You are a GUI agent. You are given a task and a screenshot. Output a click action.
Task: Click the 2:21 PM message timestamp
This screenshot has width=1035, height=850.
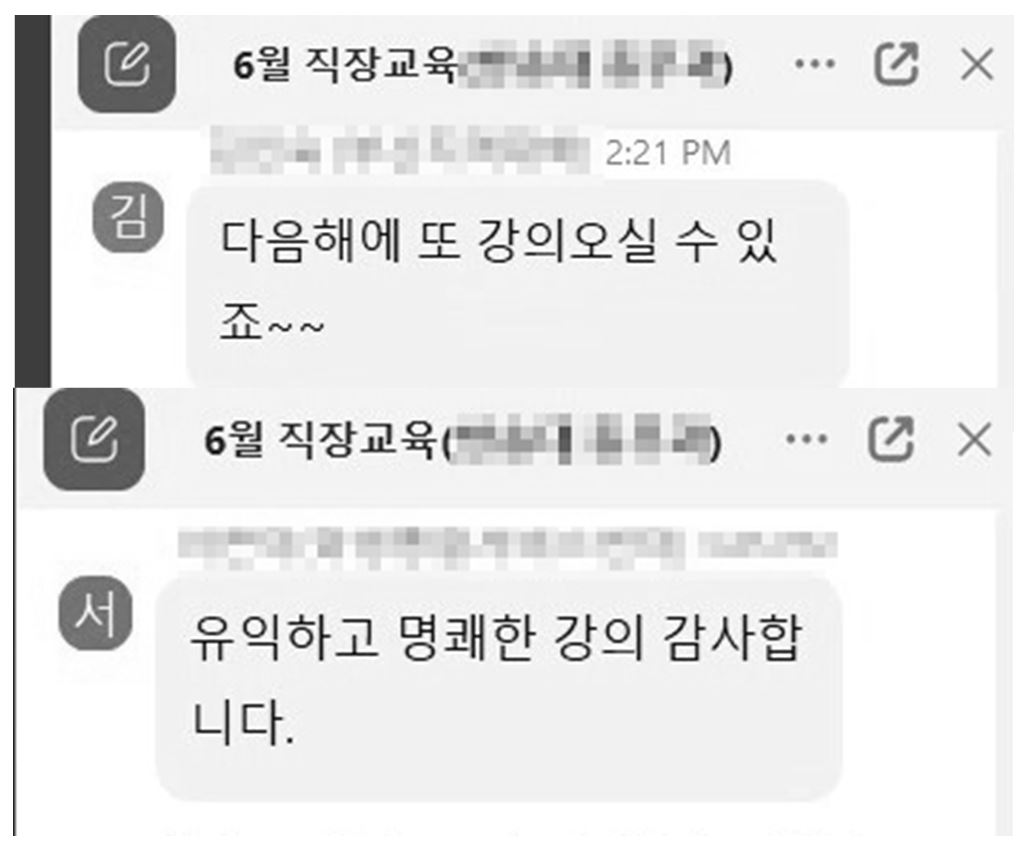point(668,153)
